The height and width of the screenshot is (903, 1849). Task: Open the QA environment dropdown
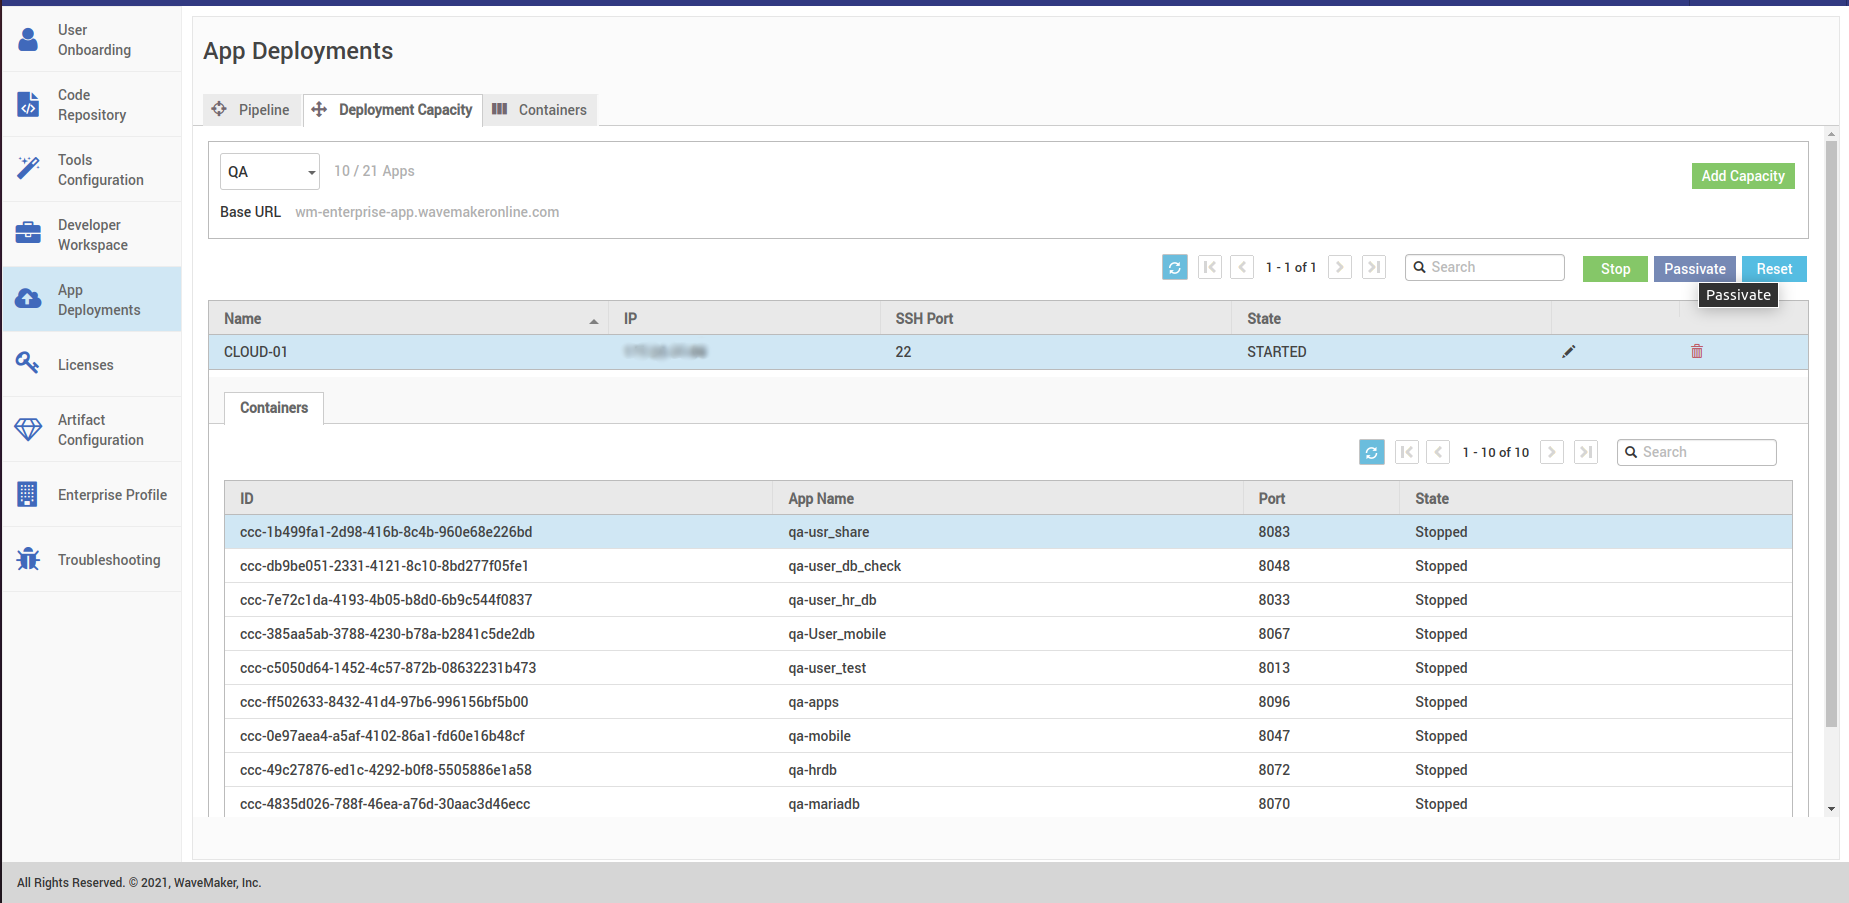click(269, 172)
